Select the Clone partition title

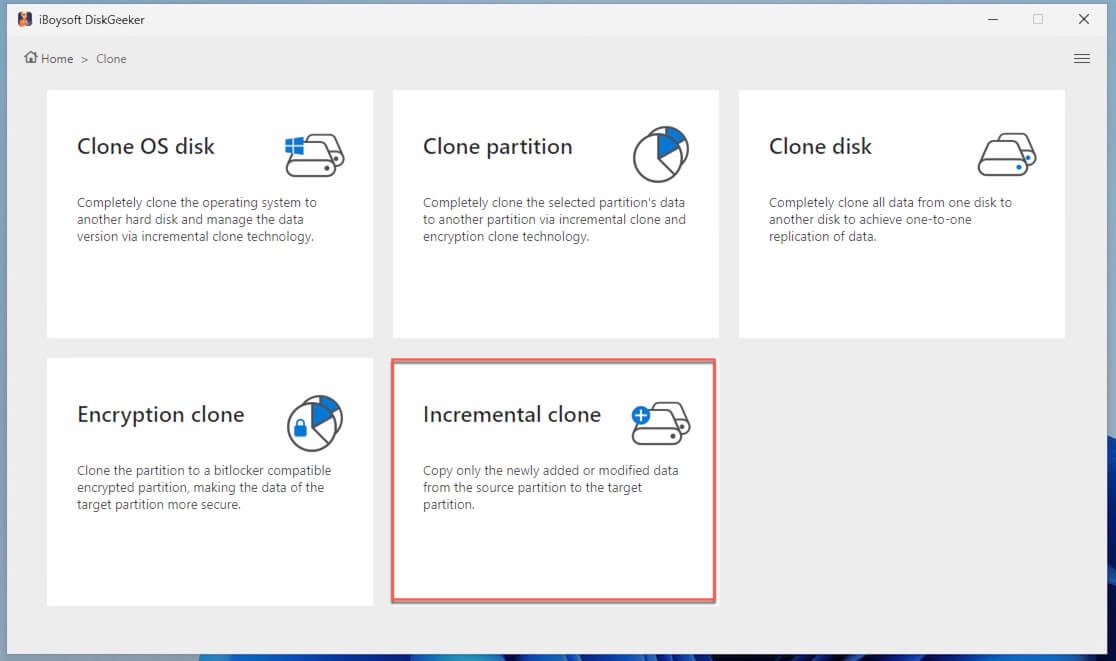tap(498, 147)
